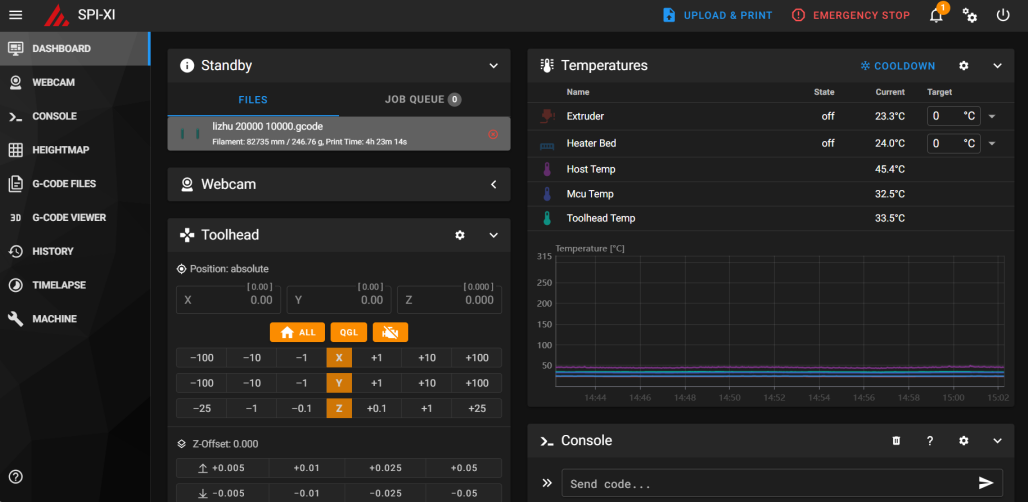The height and width of the screenshot is (502, 1028).
Task: Open Extruder target temperature presets dropdown
Action: [992, 116]
